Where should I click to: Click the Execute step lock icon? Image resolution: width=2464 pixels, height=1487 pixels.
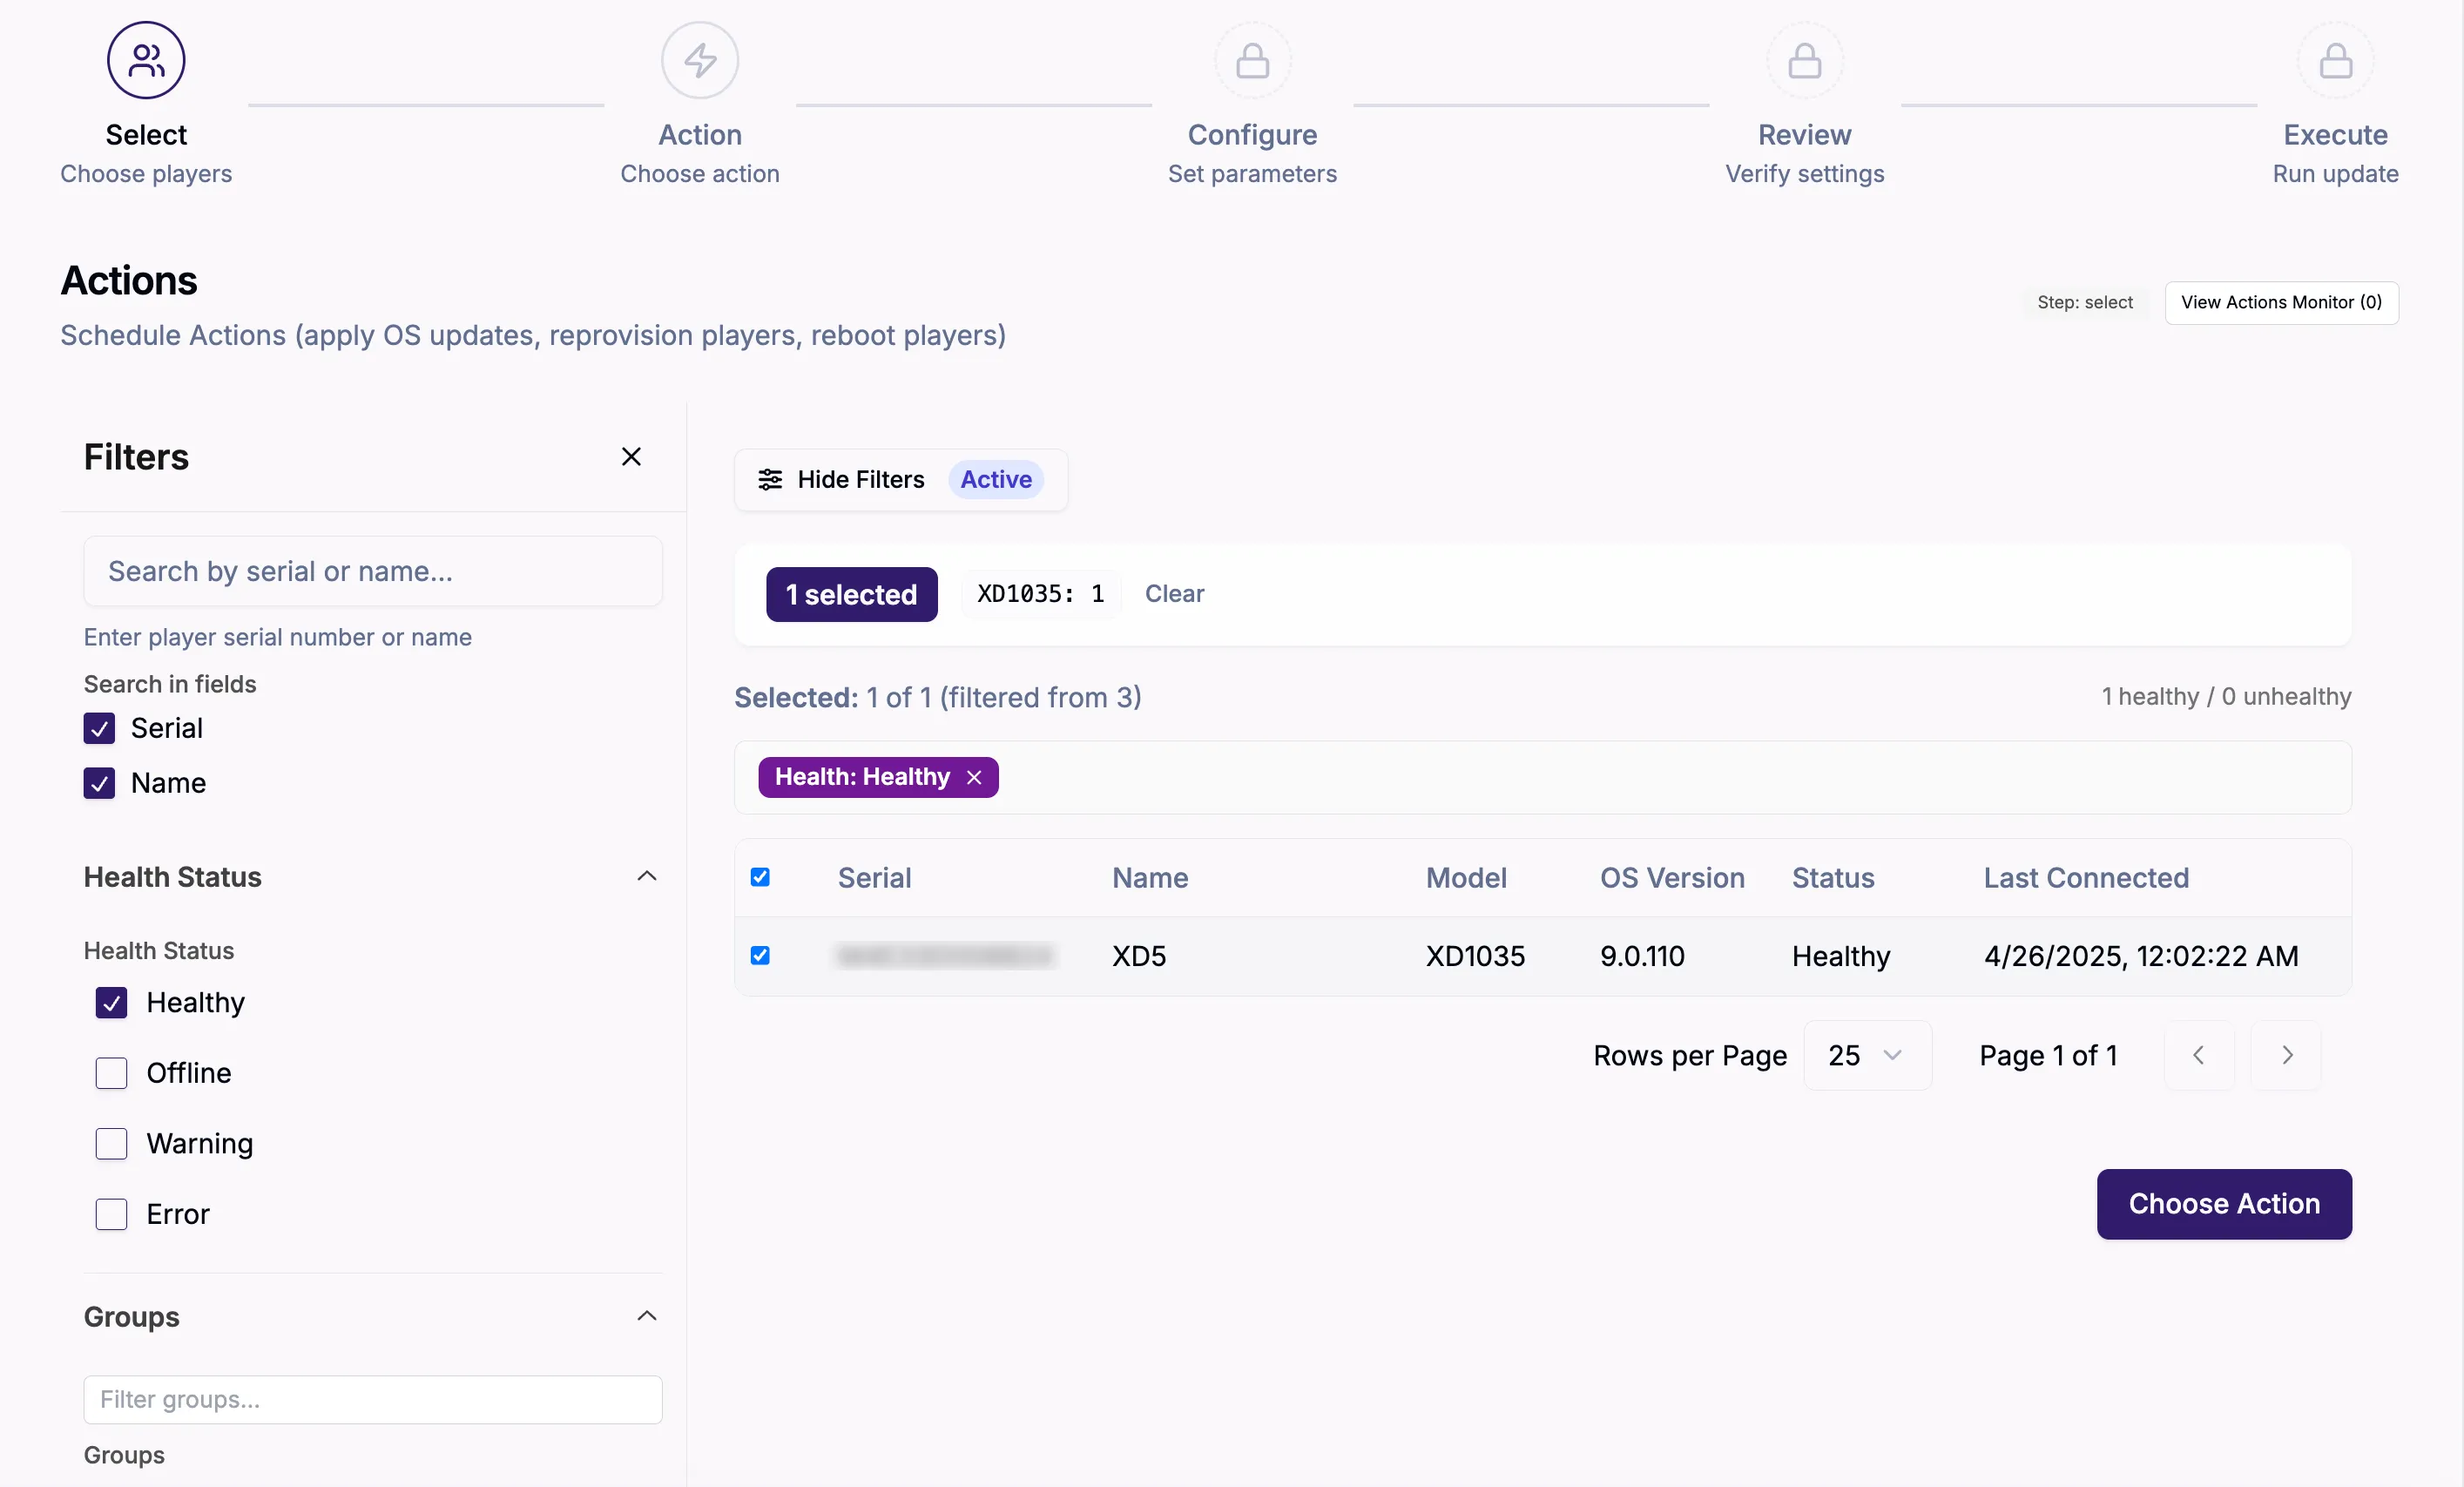coord(2335,61)
